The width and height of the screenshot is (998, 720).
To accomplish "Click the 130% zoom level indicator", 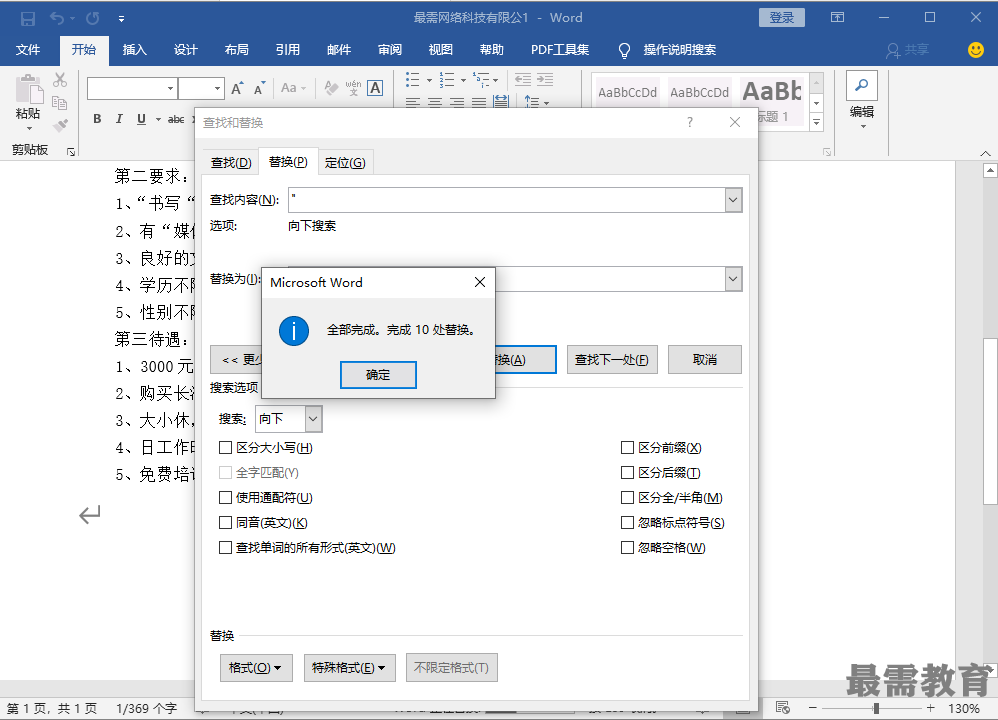I will (964, 708).
